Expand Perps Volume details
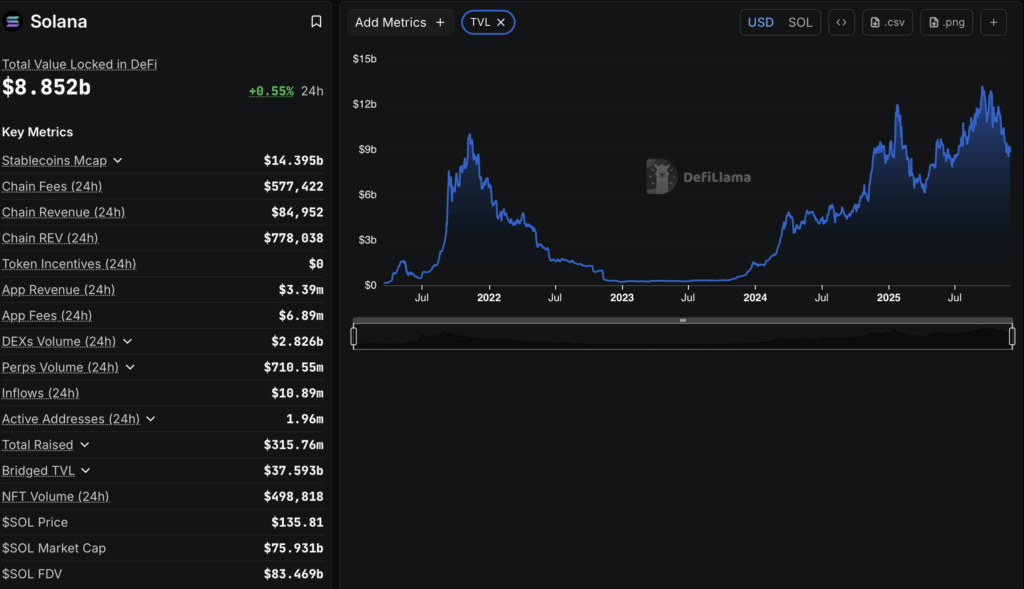Screen dimensions: 1024x589 (130, 368)
